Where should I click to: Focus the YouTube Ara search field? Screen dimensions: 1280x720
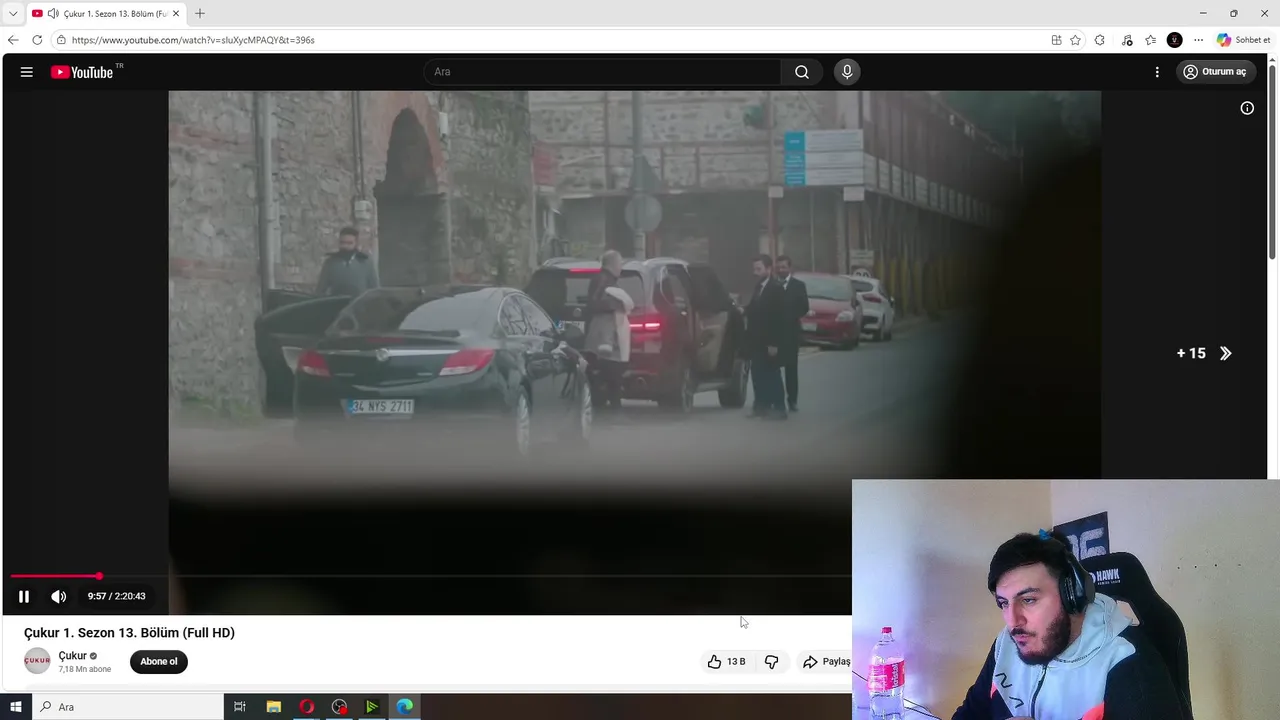[604, 72]
